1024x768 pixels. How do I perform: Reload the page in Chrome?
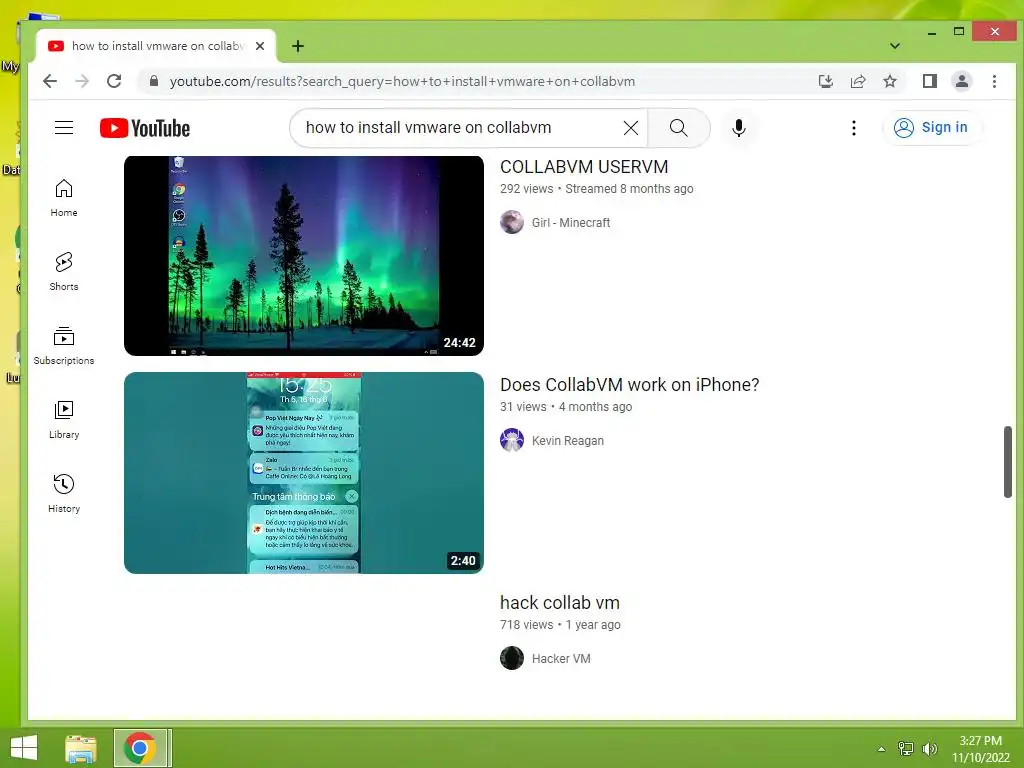(x=114, y=81)
